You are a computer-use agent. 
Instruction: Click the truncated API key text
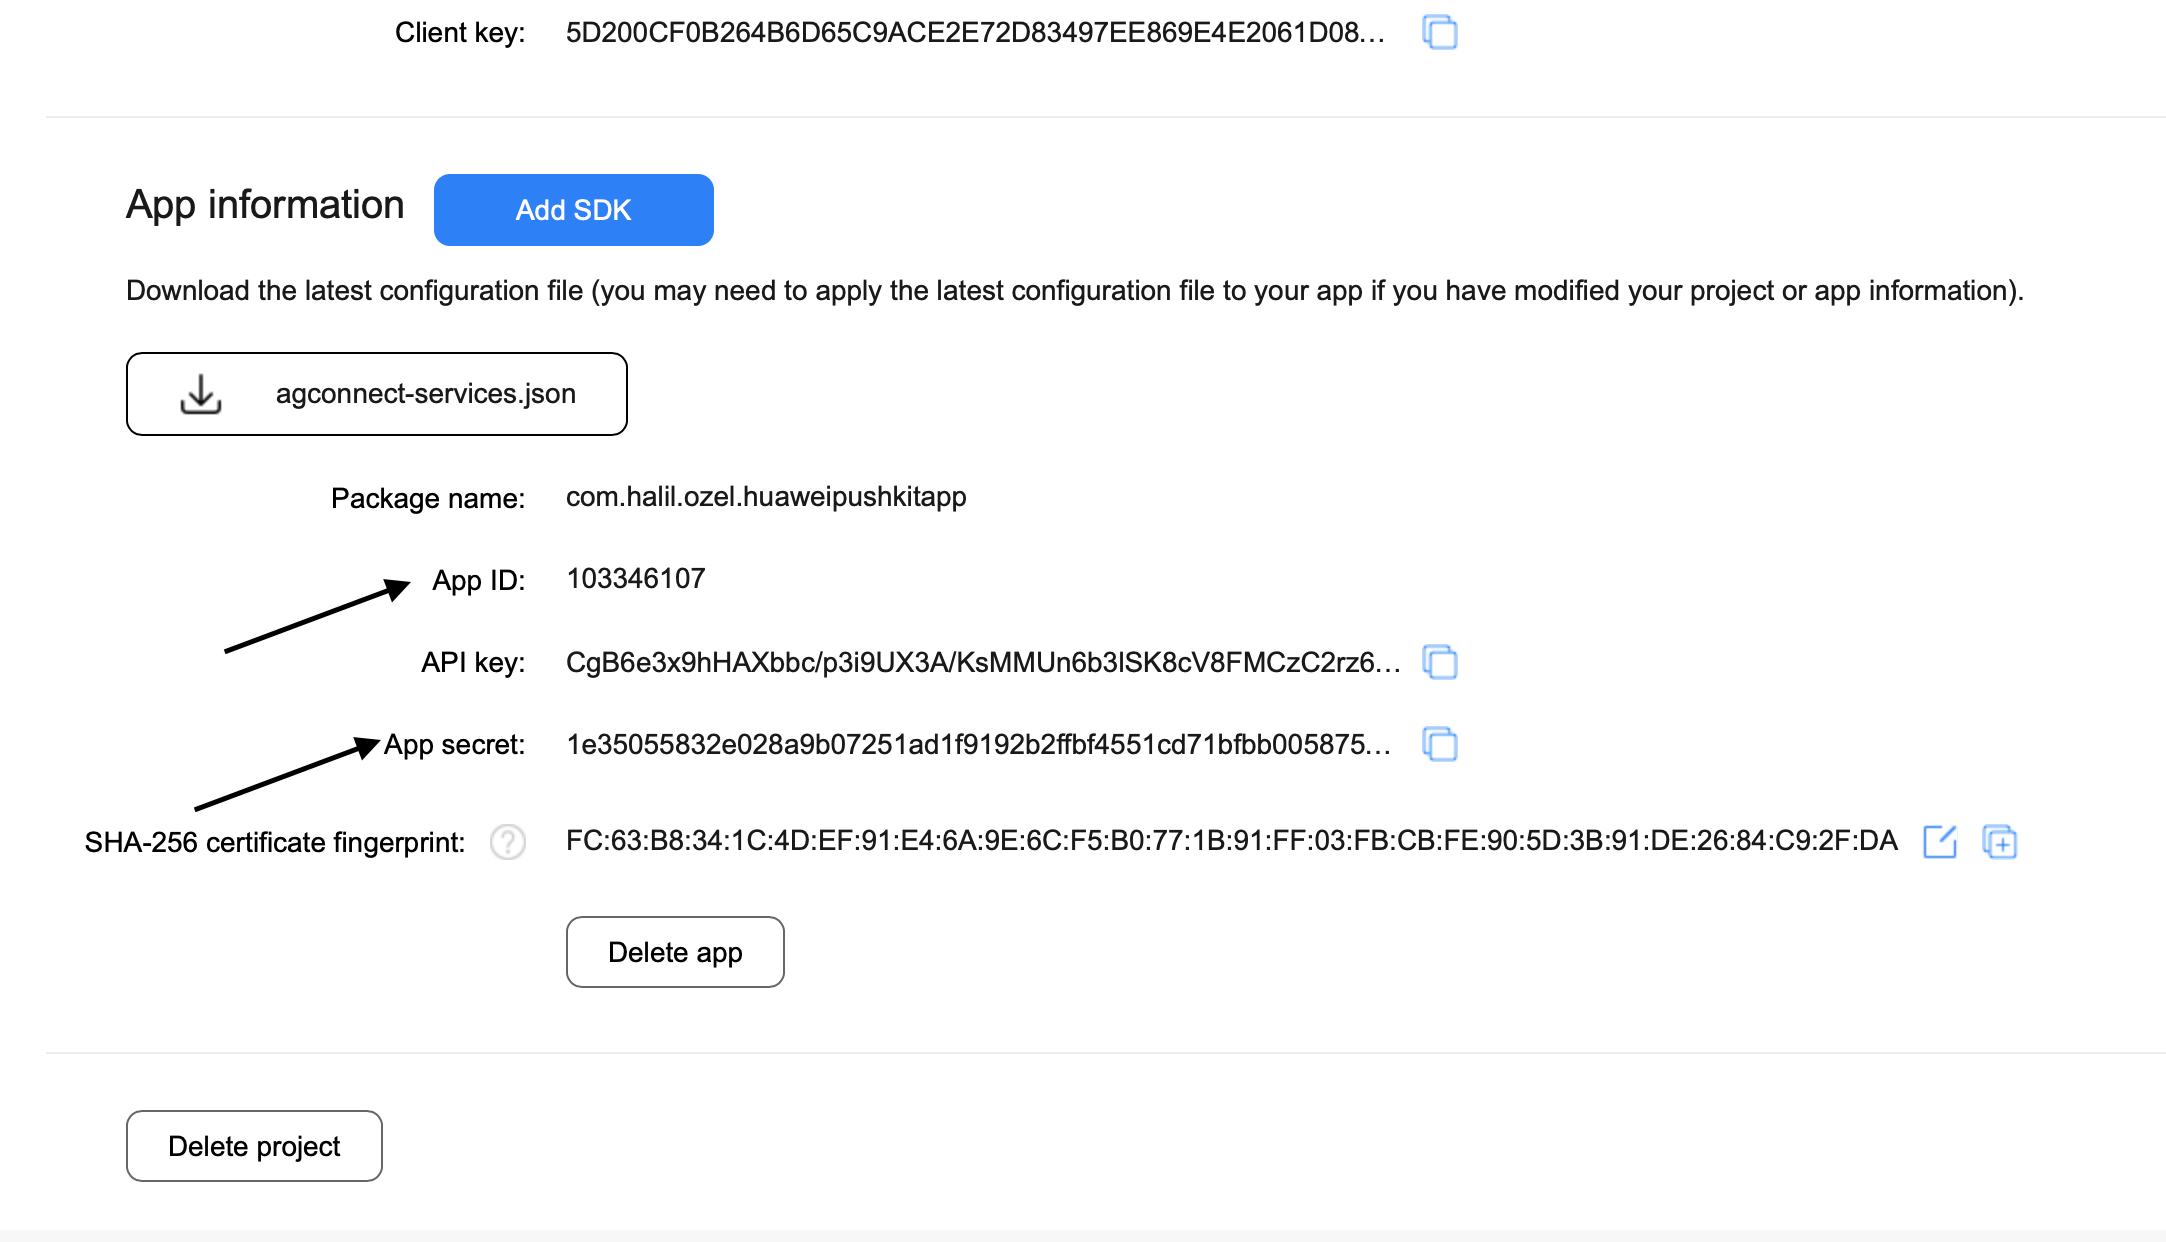coord(983,662)
